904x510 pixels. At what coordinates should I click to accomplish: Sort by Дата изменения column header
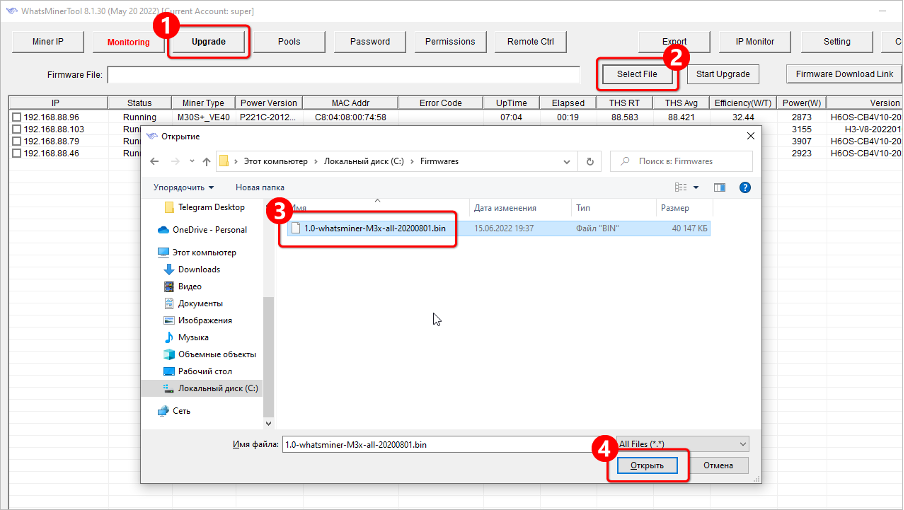pos(521,208)
